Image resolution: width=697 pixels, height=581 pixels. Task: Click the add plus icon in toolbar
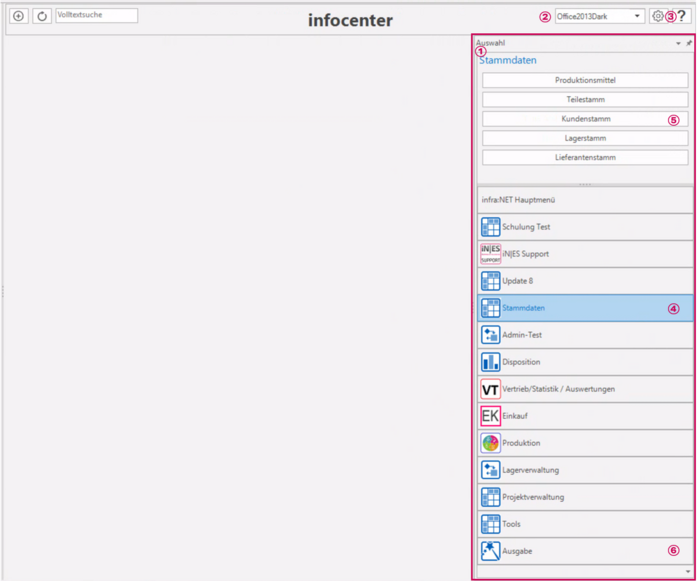point(18,16)
